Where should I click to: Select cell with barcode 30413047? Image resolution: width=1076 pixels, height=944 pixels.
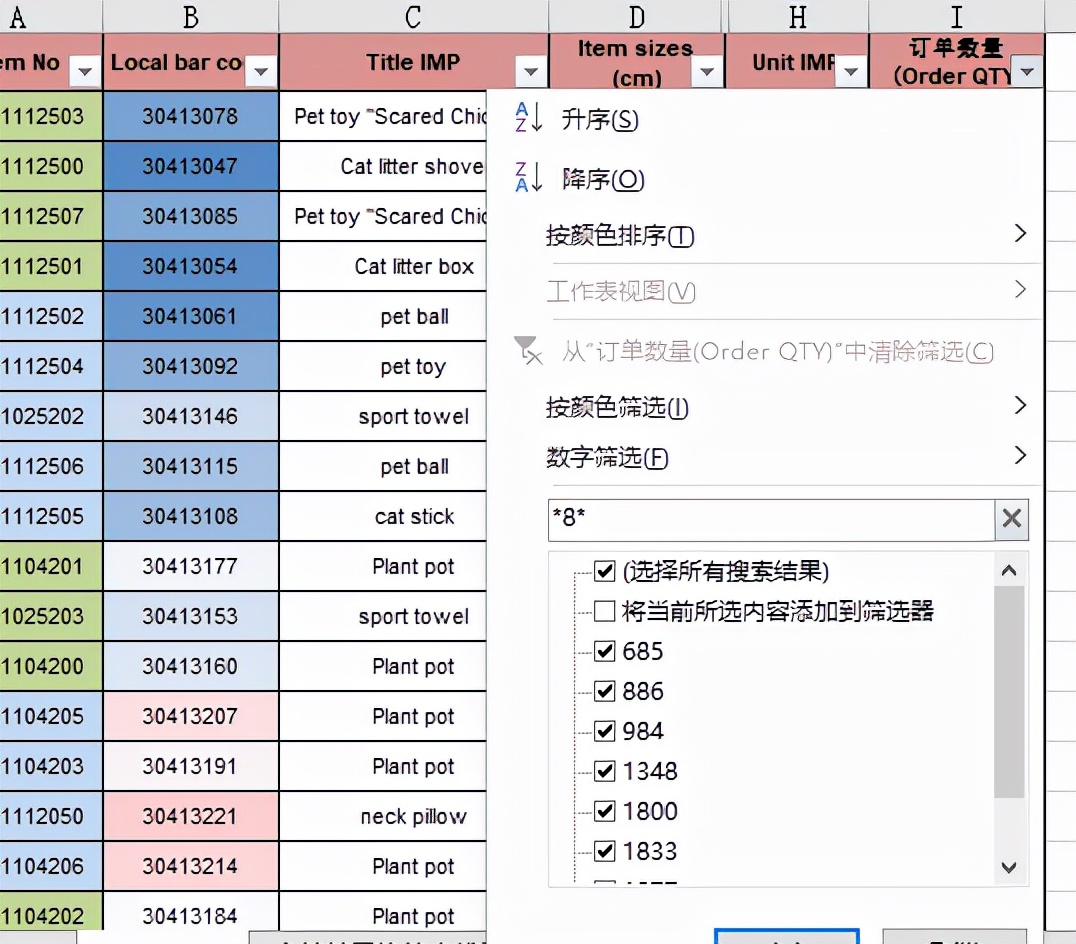click(191, 166)
